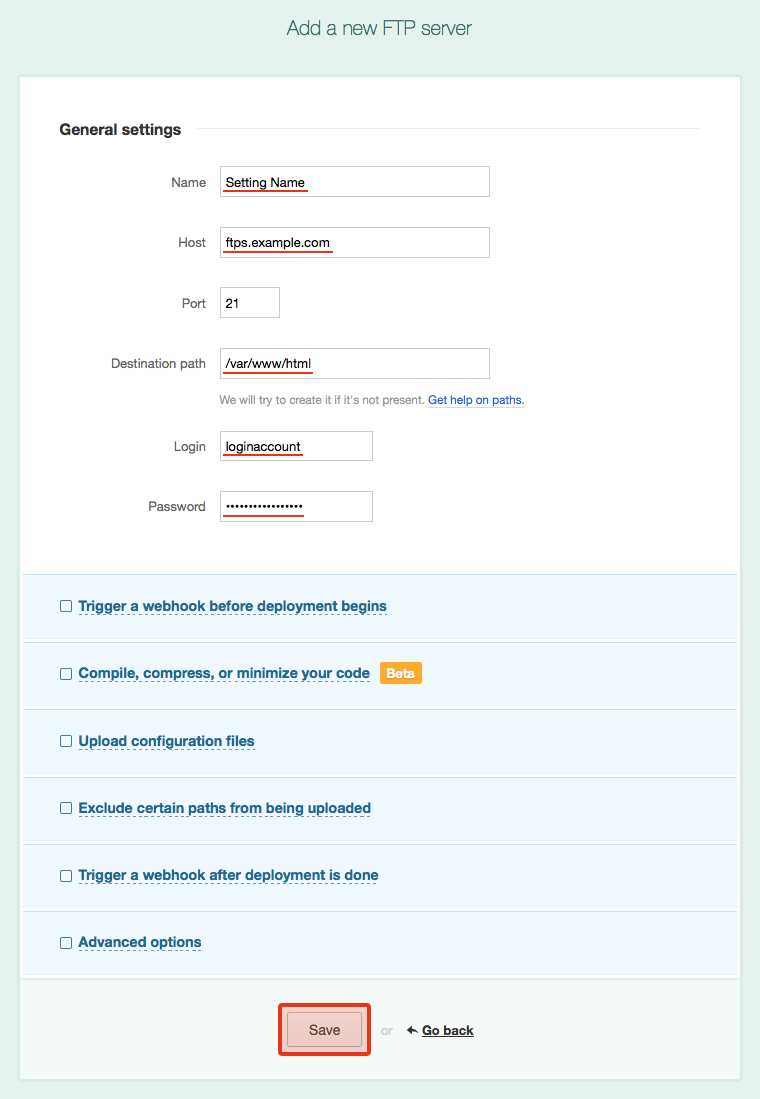Expand the Advanced options section

coord(140,942)
